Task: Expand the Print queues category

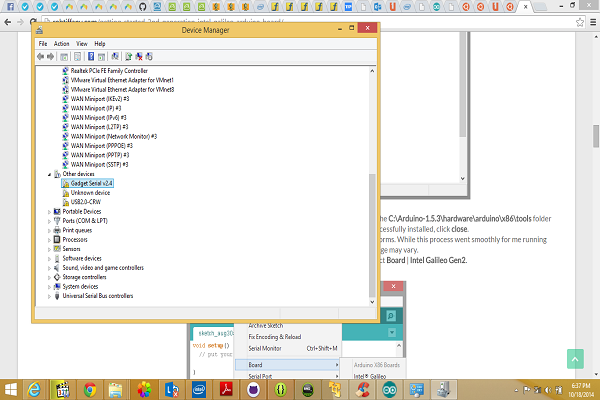Action: click(x=49, y=230)
